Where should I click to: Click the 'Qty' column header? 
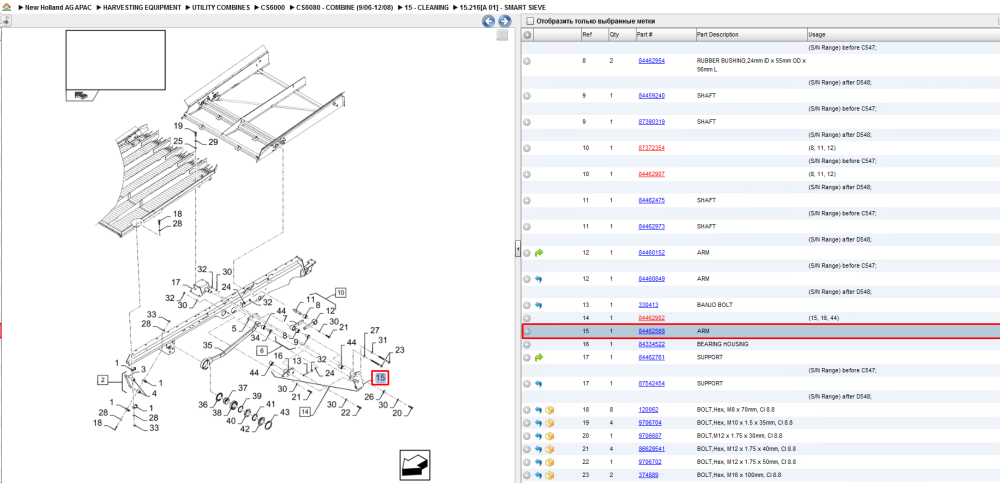pyautogui.click(x=621, y=34)
